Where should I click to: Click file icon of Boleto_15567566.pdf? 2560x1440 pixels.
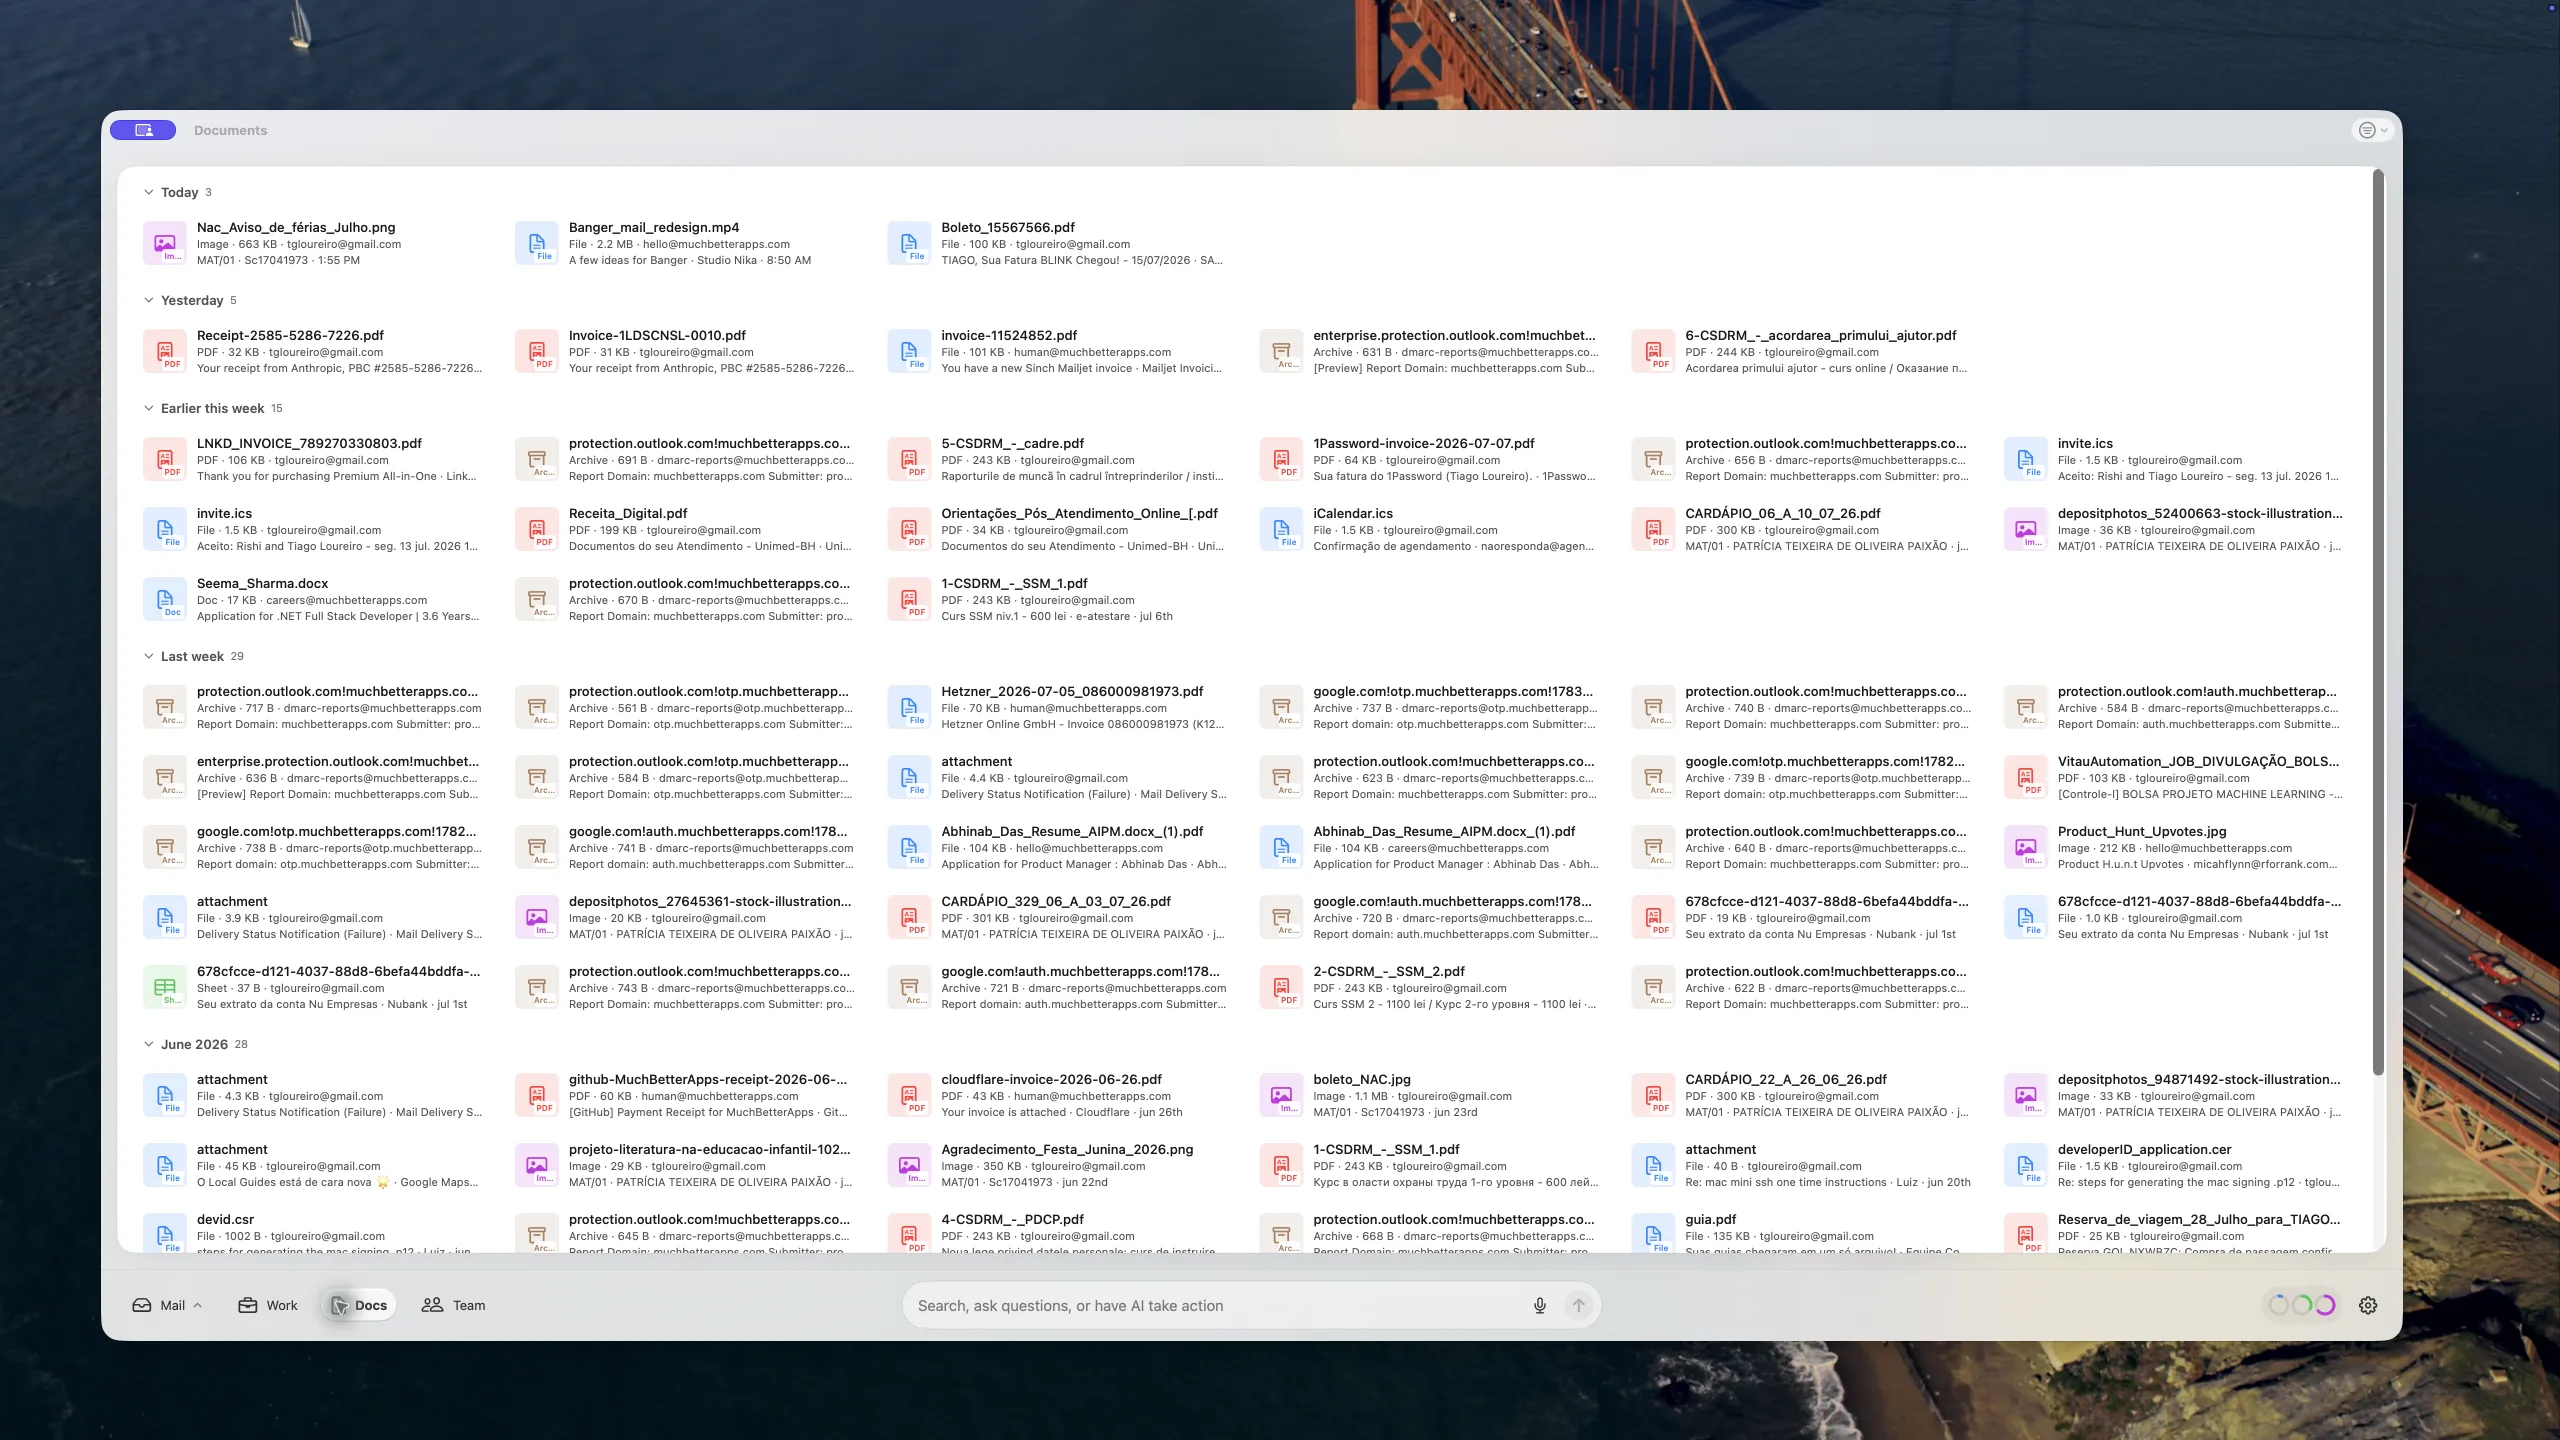pos(909,243)
